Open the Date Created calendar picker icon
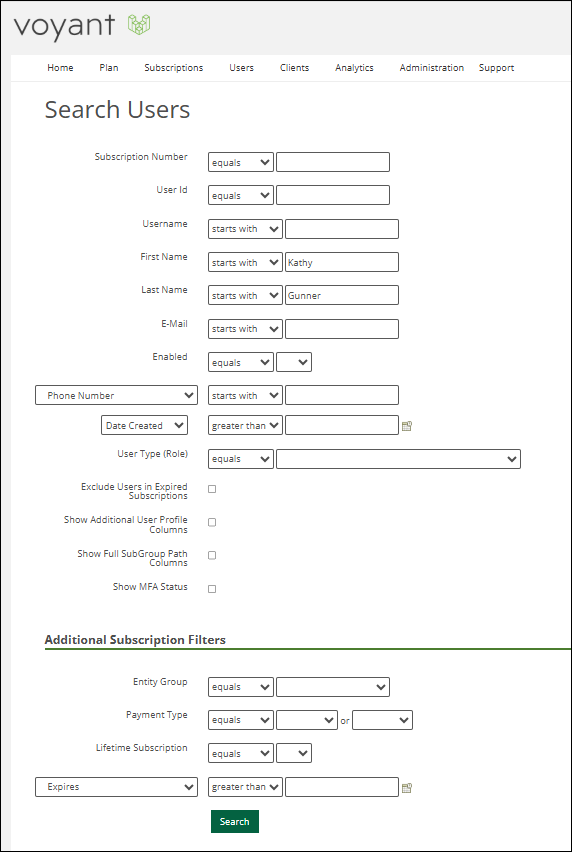Viewport: 572px width, 852px height. [407, 426]
